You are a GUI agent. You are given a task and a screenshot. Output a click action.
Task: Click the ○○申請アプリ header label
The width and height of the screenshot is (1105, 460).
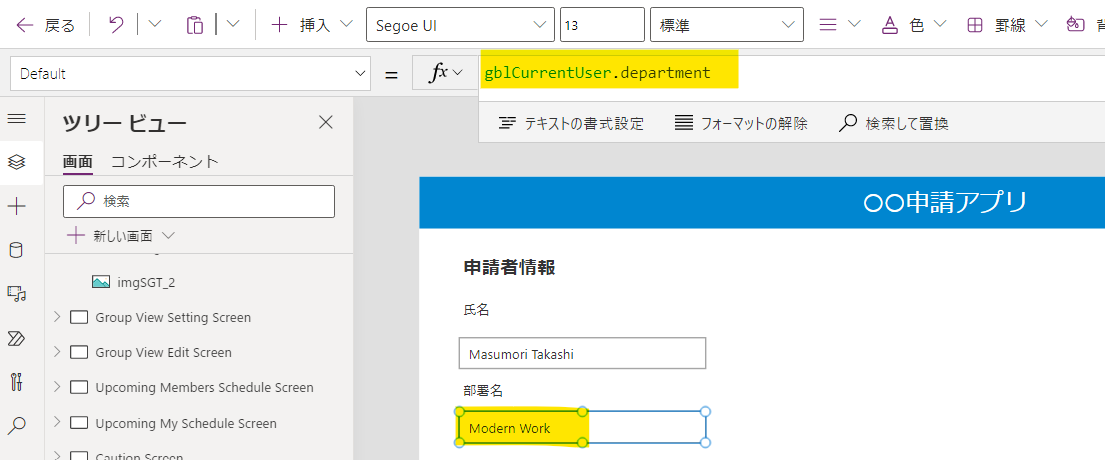pyautogui.click(x=945, y=203)
